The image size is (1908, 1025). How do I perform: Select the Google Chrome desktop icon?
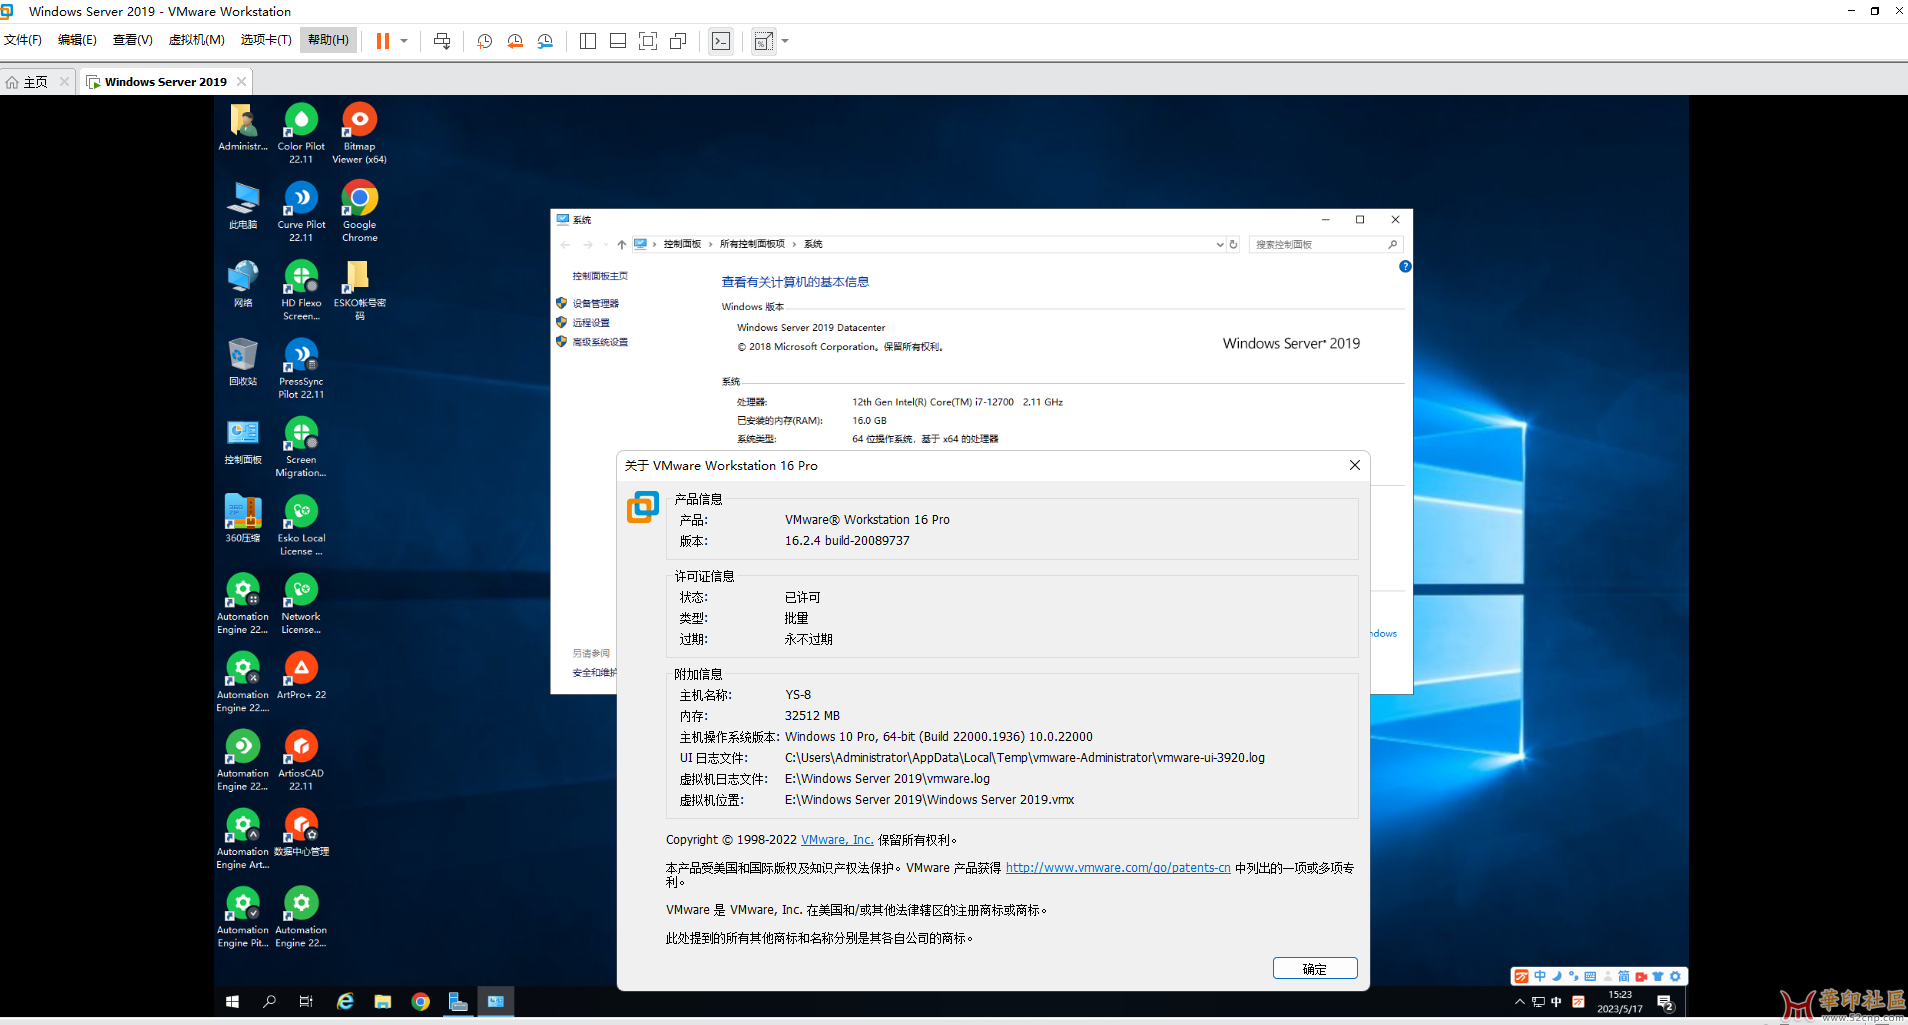click(x=360, y=210)
